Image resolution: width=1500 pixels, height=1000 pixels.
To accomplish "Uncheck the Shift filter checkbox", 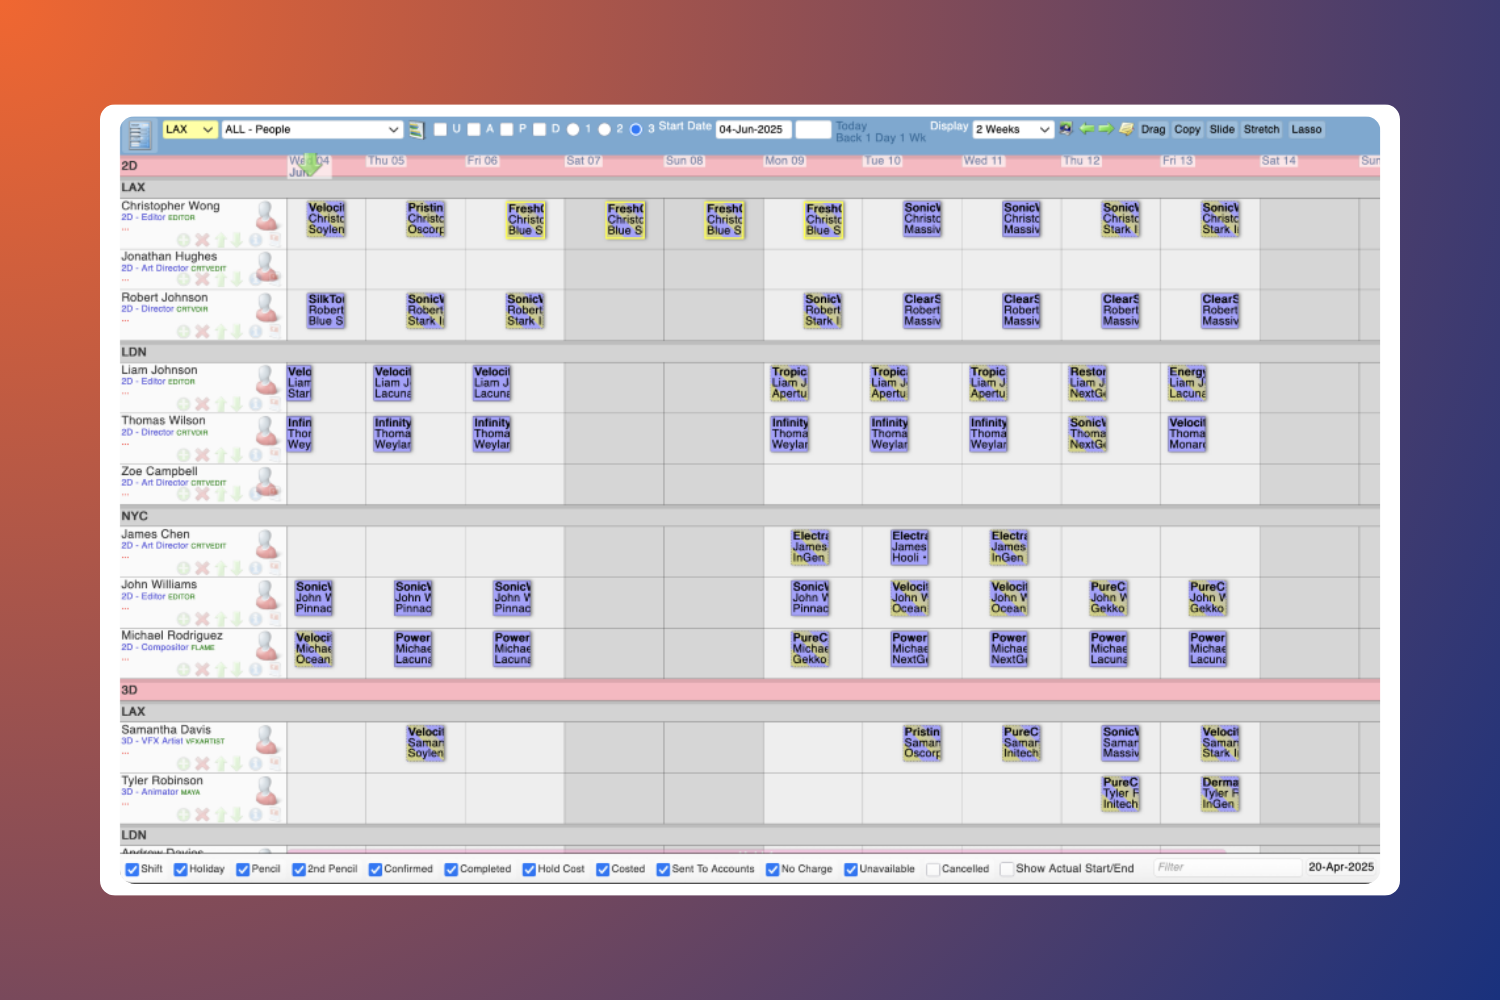I will (x=132, y=869).
